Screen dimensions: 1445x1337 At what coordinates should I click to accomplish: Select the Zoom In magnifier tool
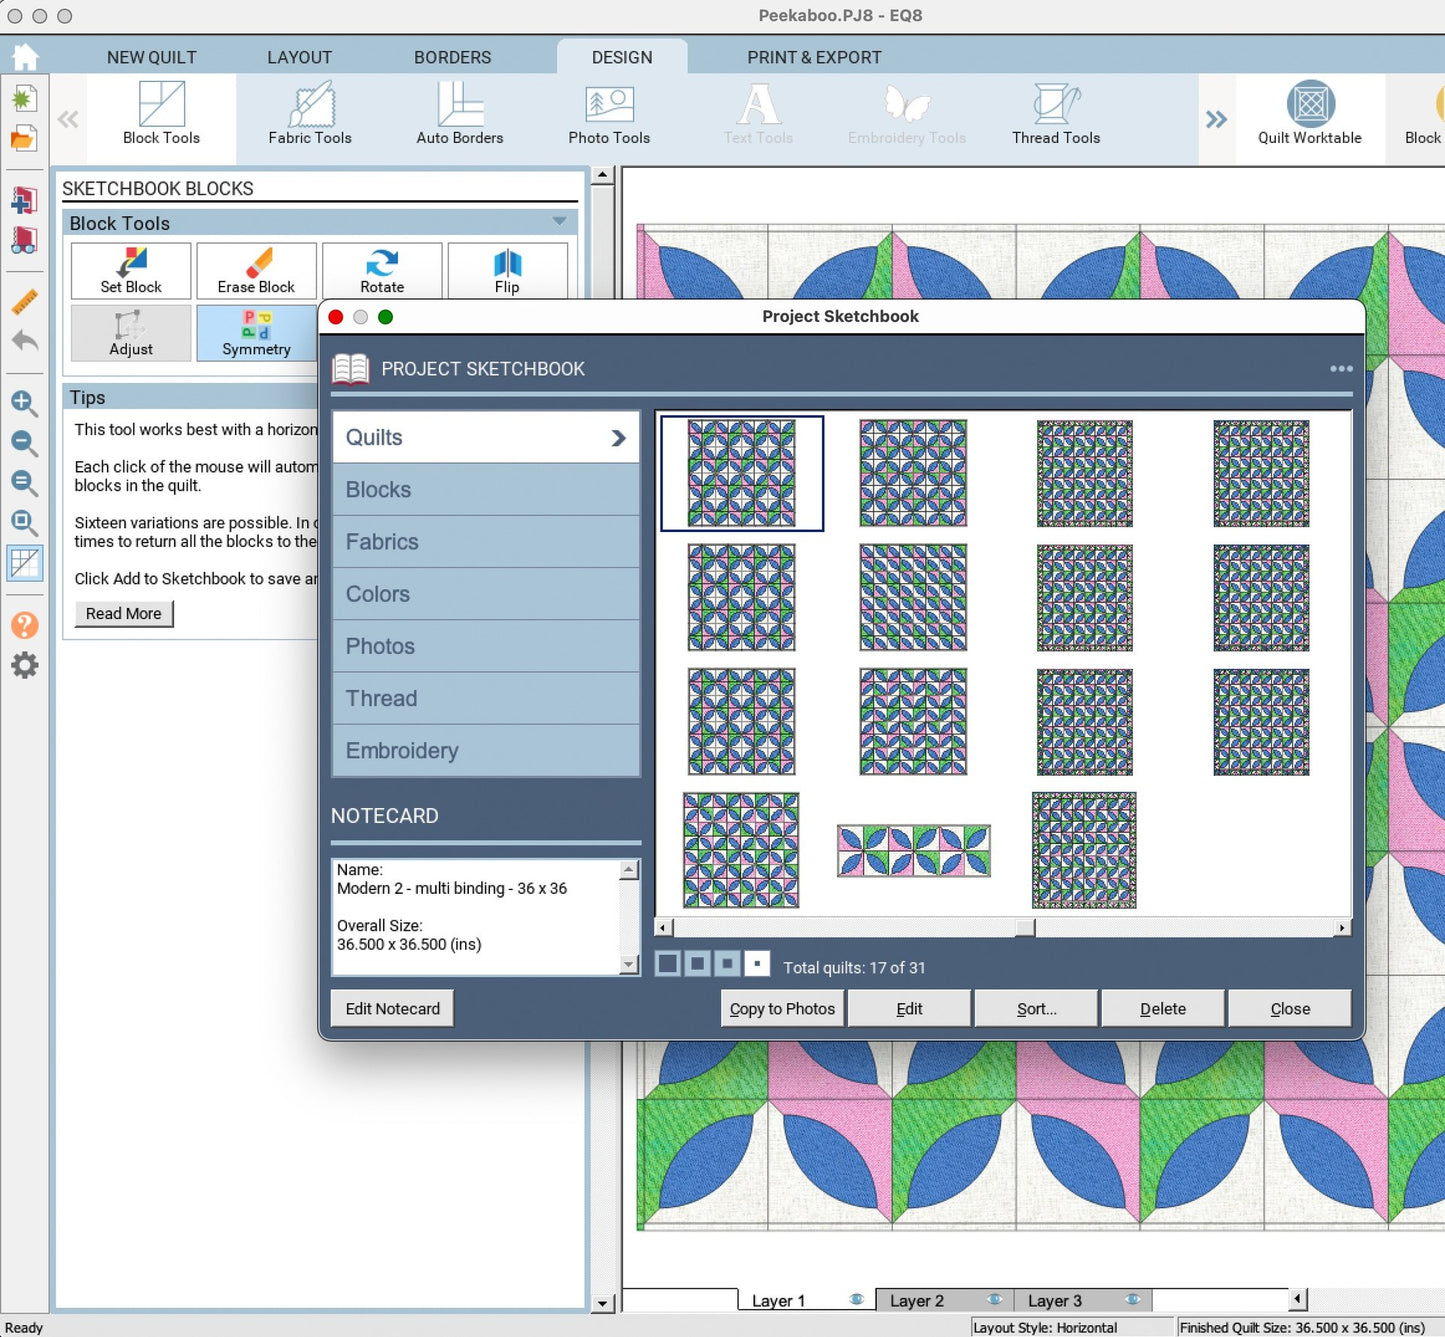pos(25,404)
